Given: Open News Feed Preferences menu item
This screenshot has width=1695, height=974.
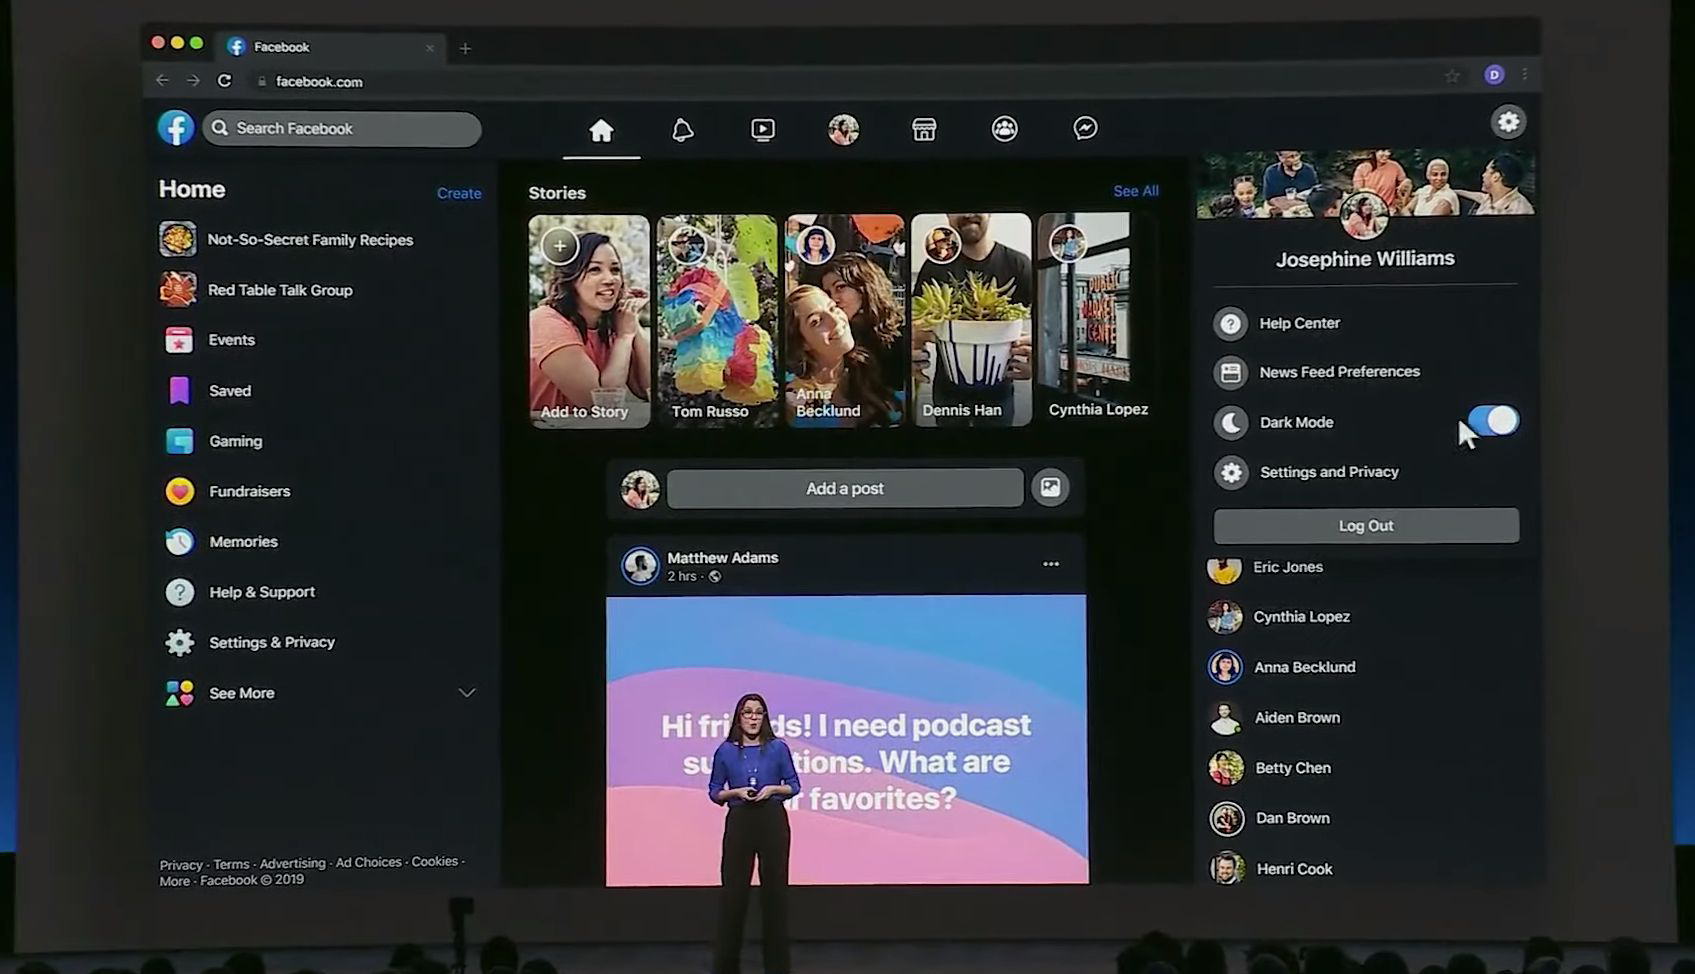Looking at the screenshot, I should pos(1339,372).
